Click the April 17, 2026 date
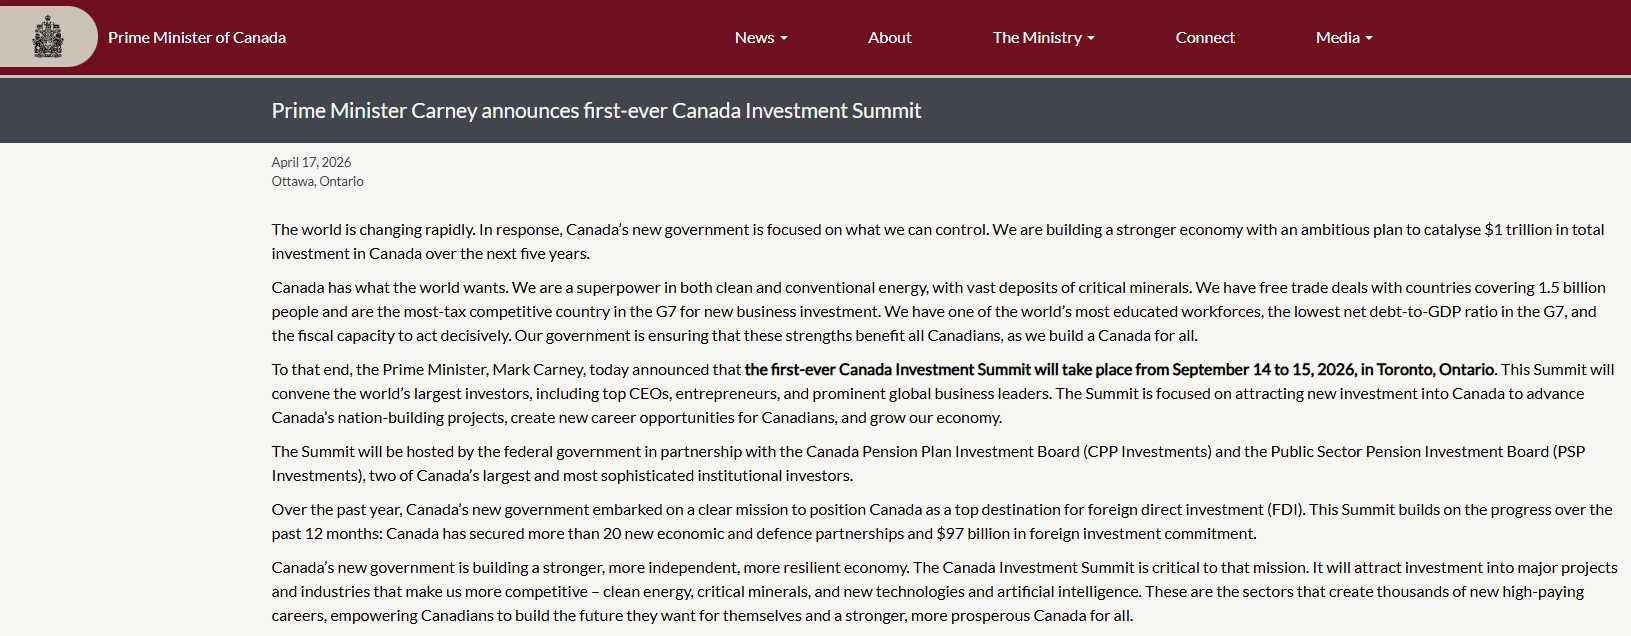 311,162
